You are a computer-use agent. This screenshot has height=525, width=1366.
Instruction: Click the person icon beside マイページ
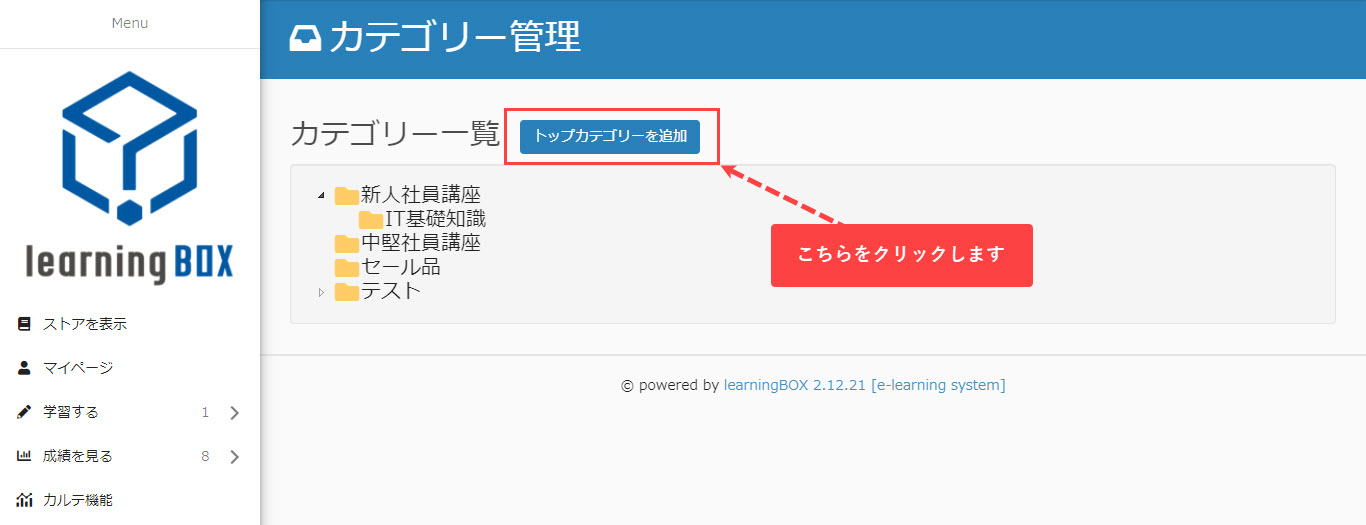tap(25, 368)
